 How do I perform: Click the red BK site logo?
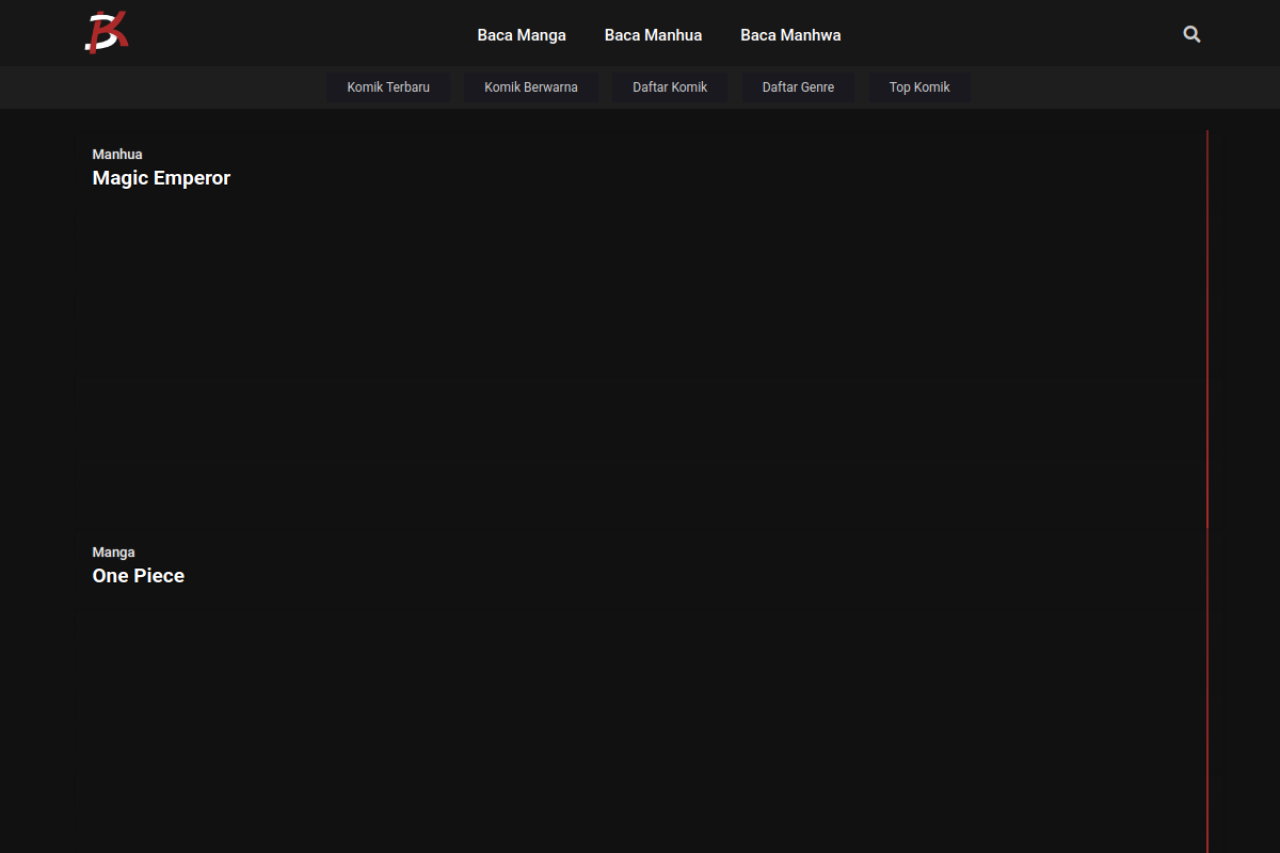click(x=106, y=33)
